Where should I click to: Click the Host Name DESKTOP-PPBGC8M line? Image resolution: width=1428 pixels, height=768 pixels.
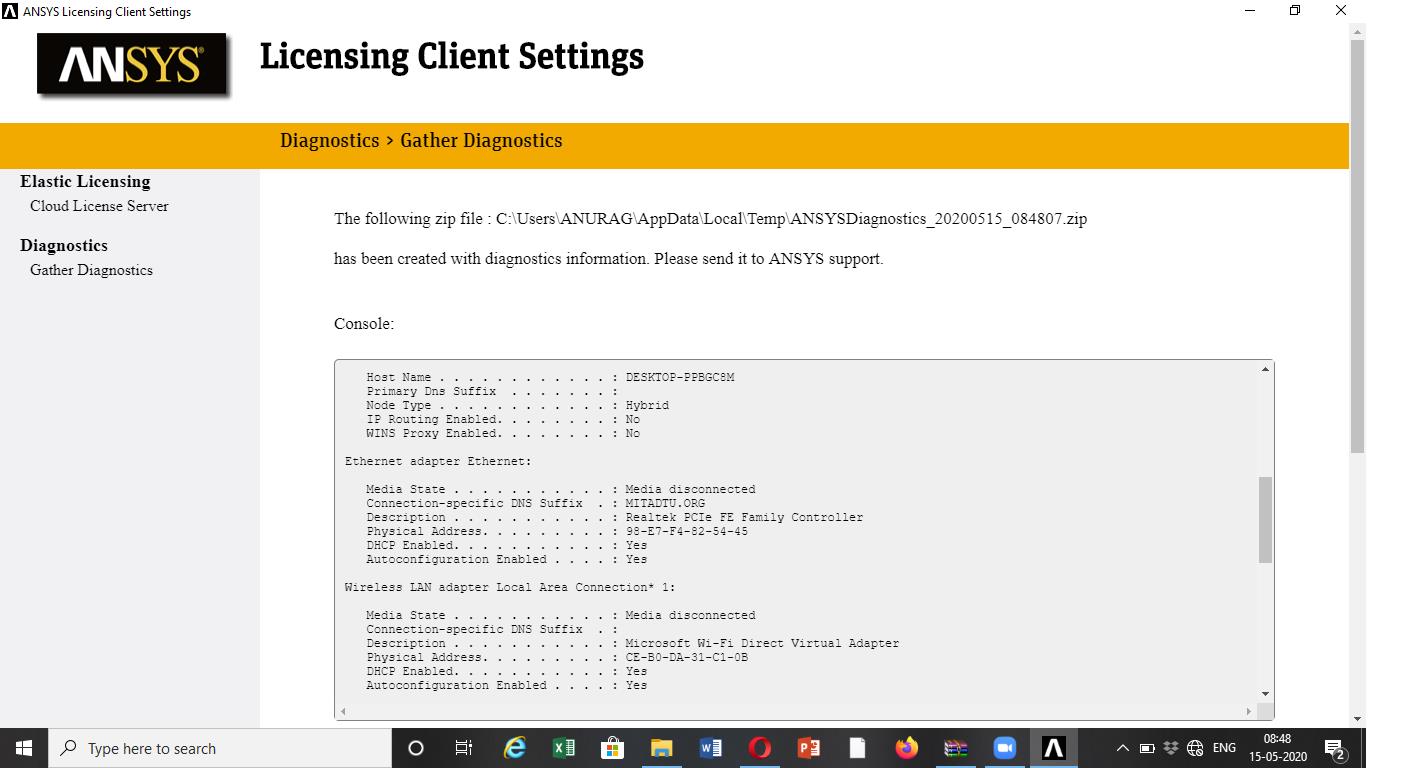pos(550,378)
